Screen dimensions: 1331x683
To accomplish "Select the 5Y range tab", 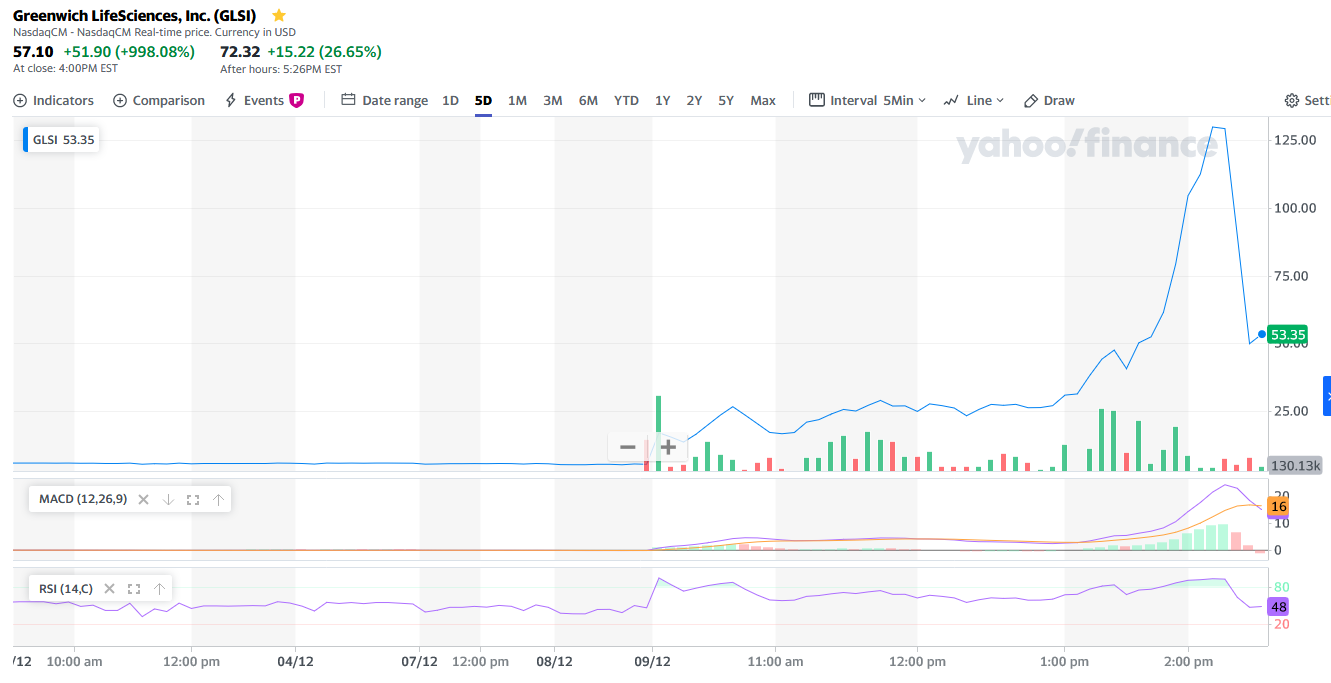I will click(726, 100).
